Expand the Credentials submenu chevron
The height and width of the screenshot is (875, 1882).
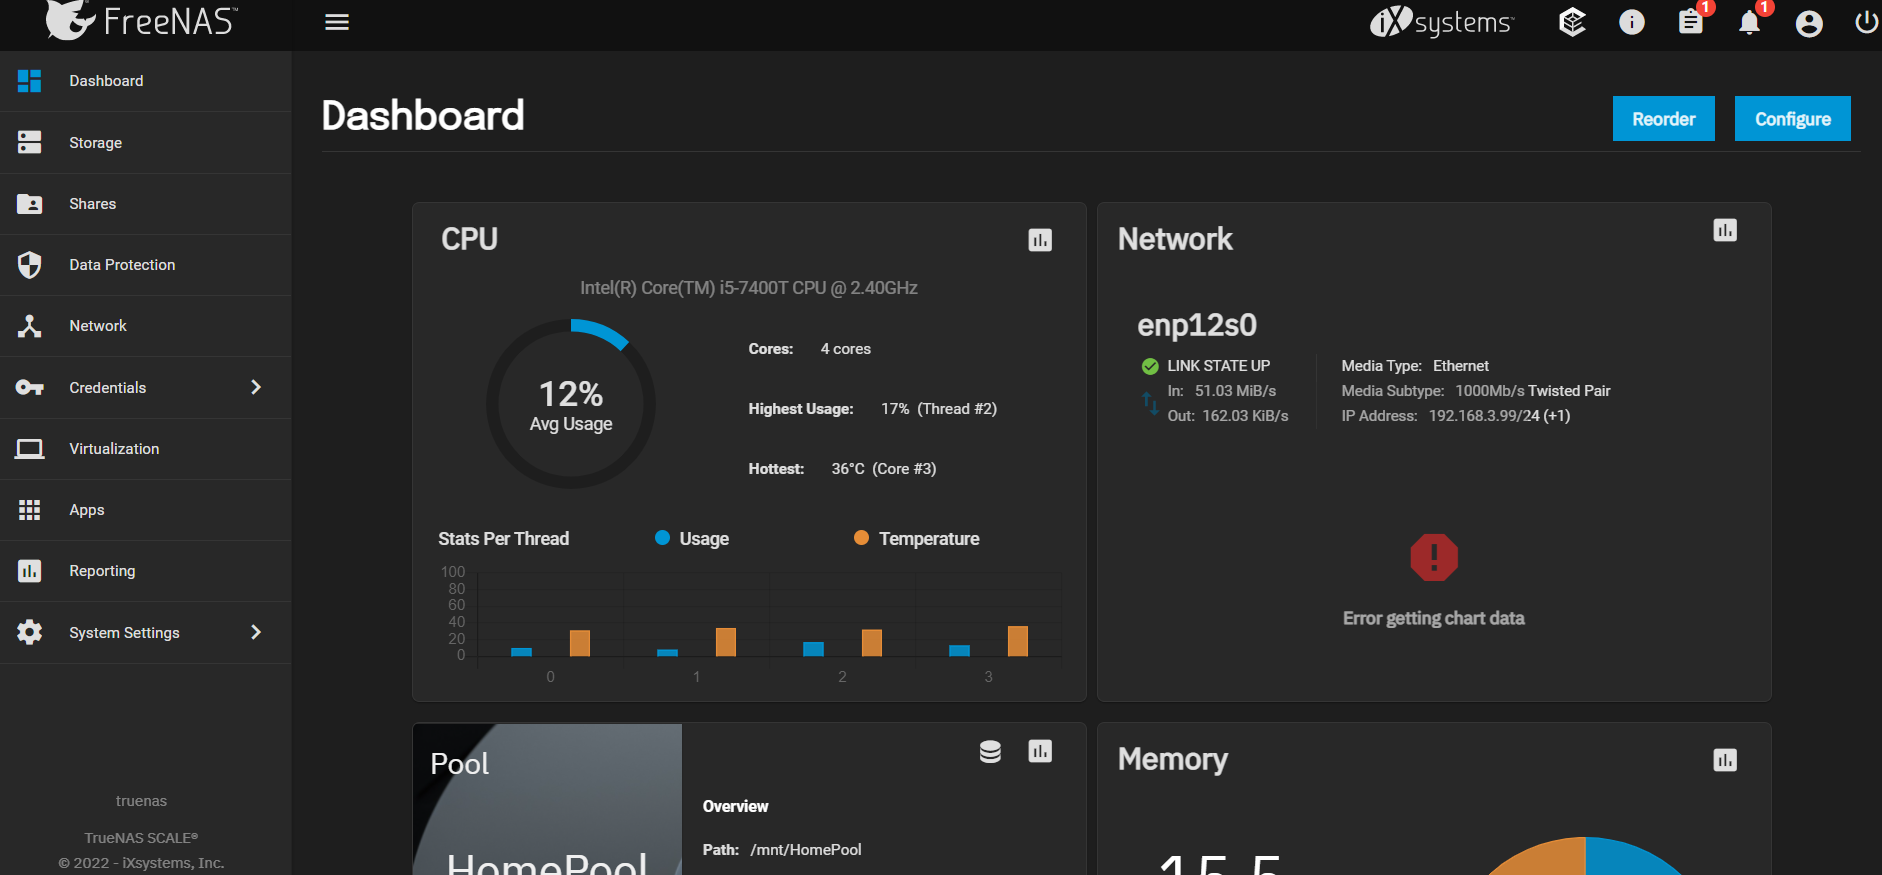point(256,387)
